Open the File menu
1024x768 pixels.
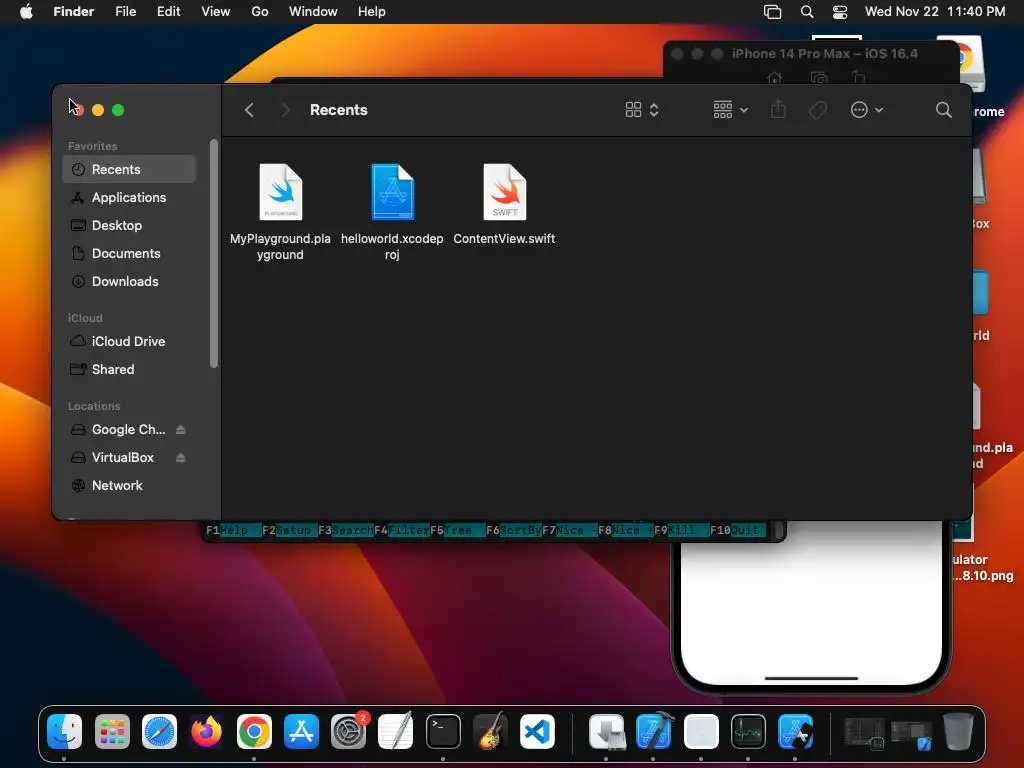[x=125, y=12]
